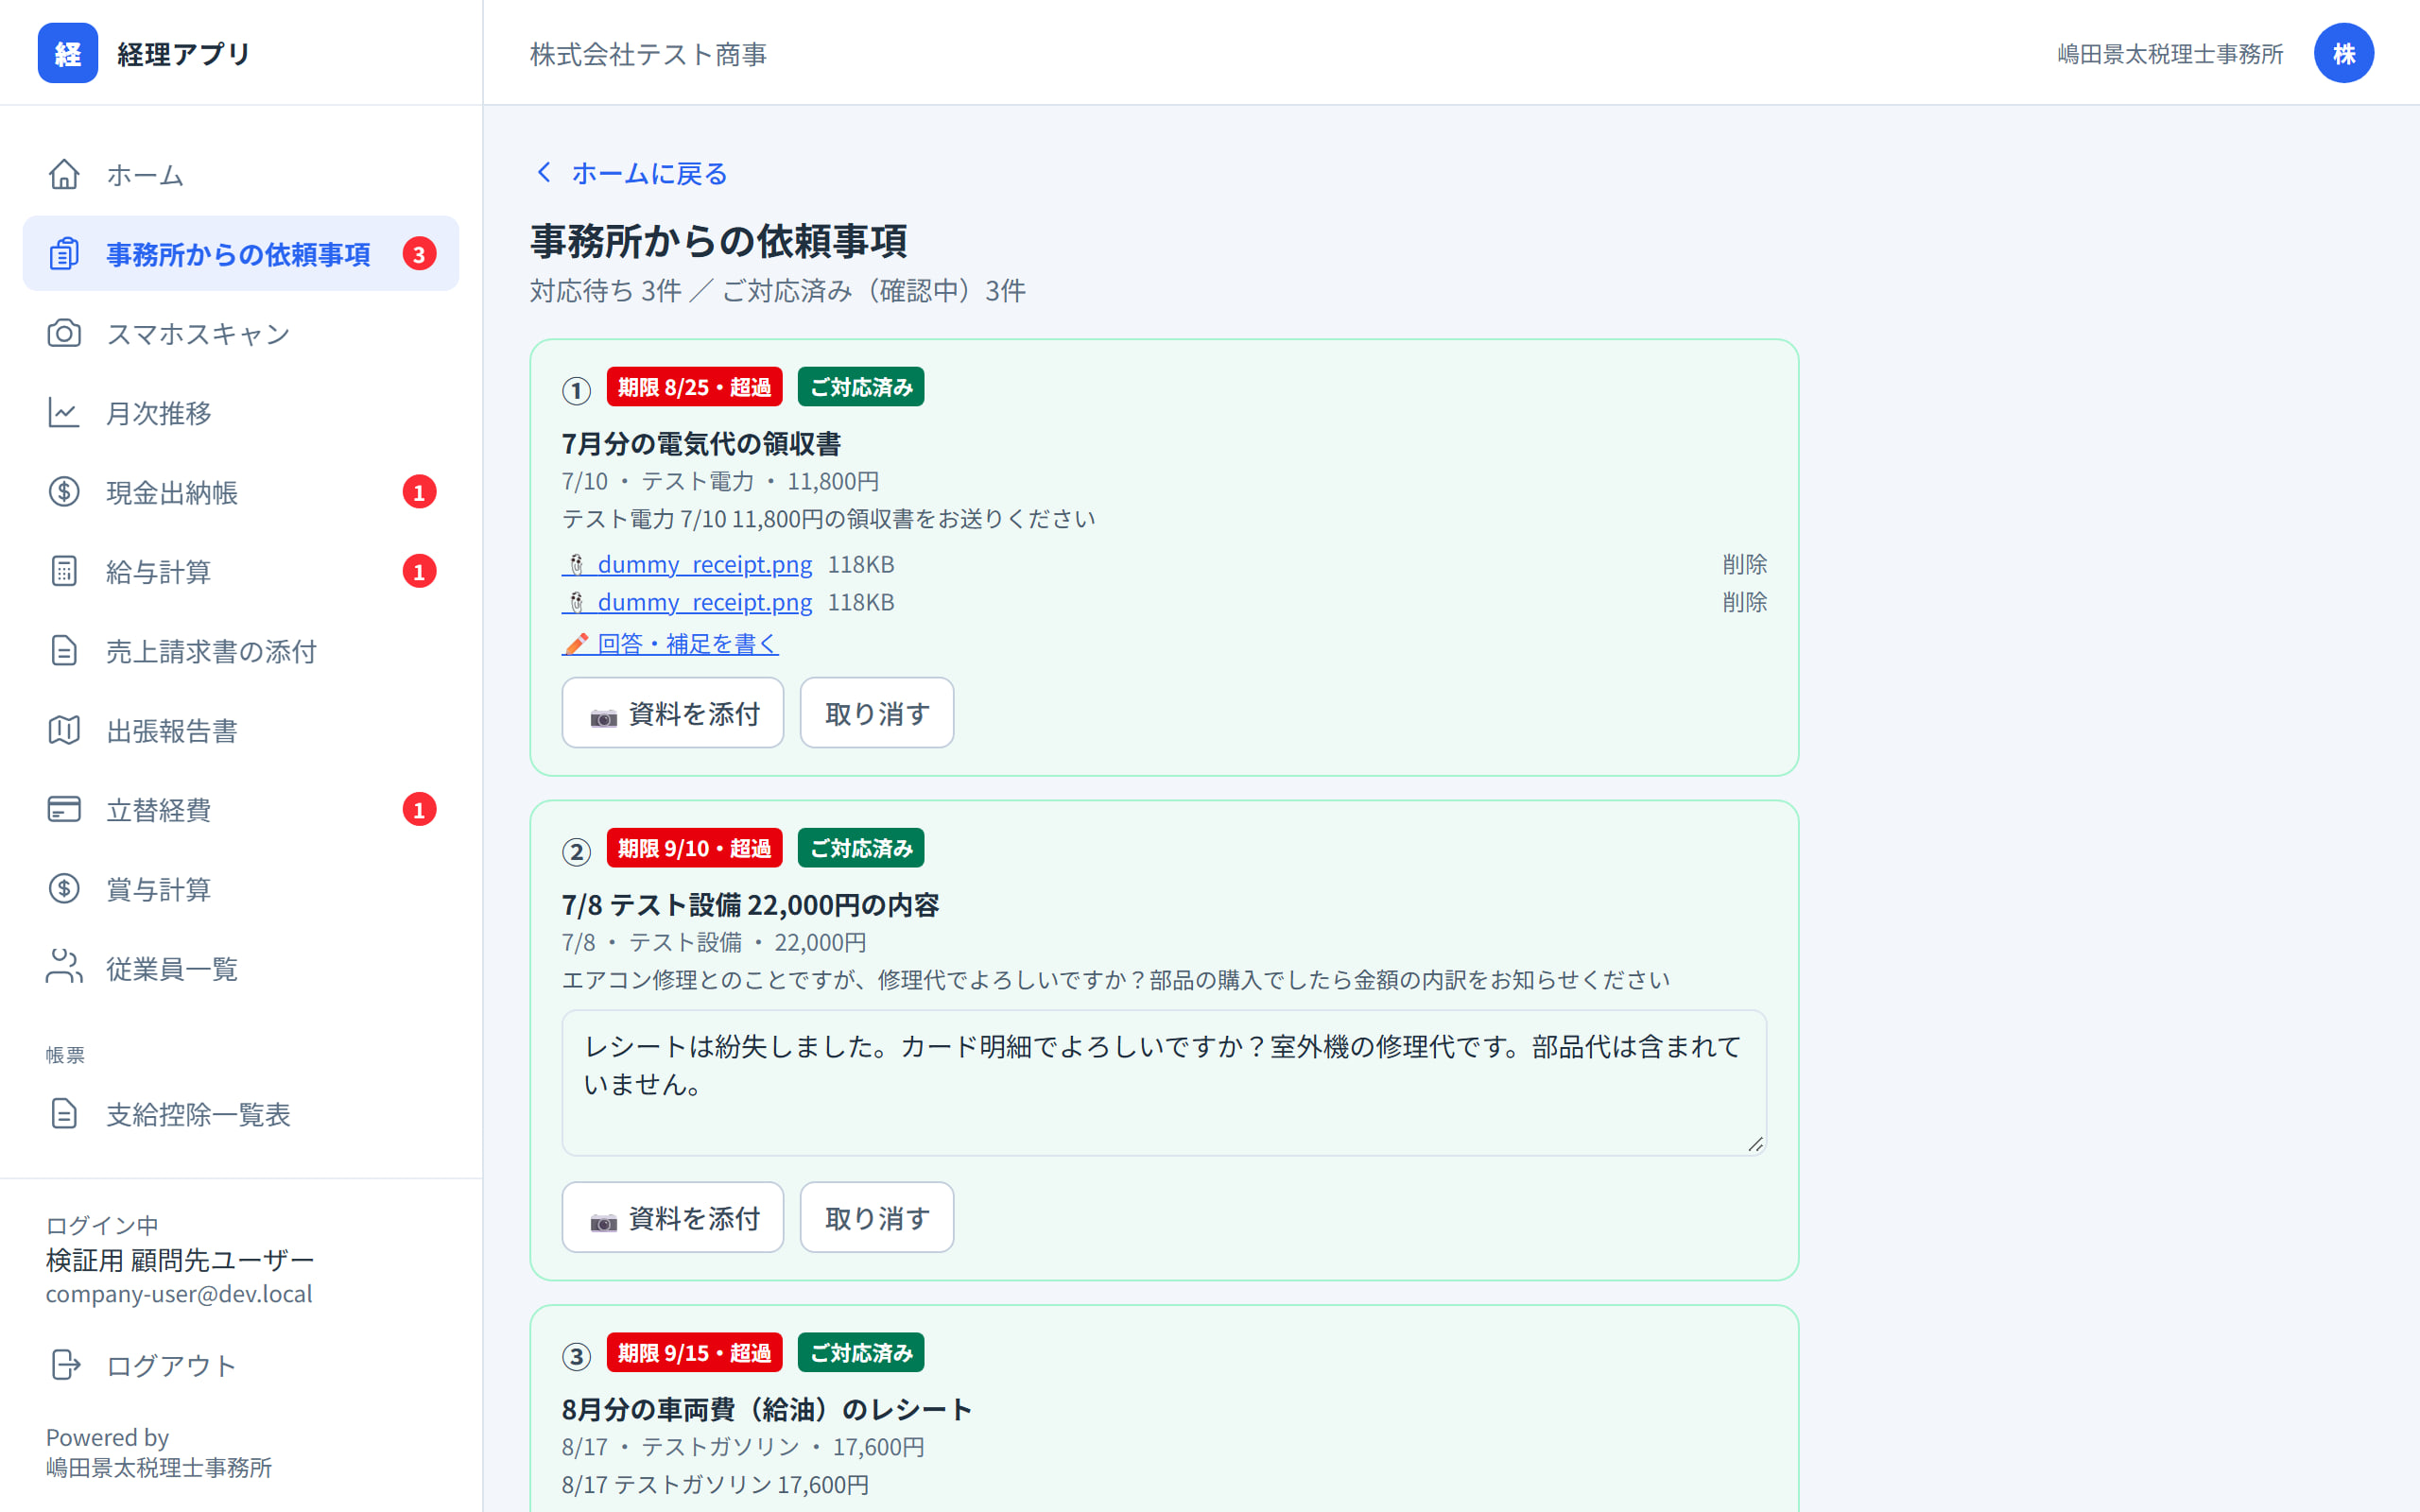Click 資料を添付 in request ②
2420x1512 pixels.
coord(672,1218)
